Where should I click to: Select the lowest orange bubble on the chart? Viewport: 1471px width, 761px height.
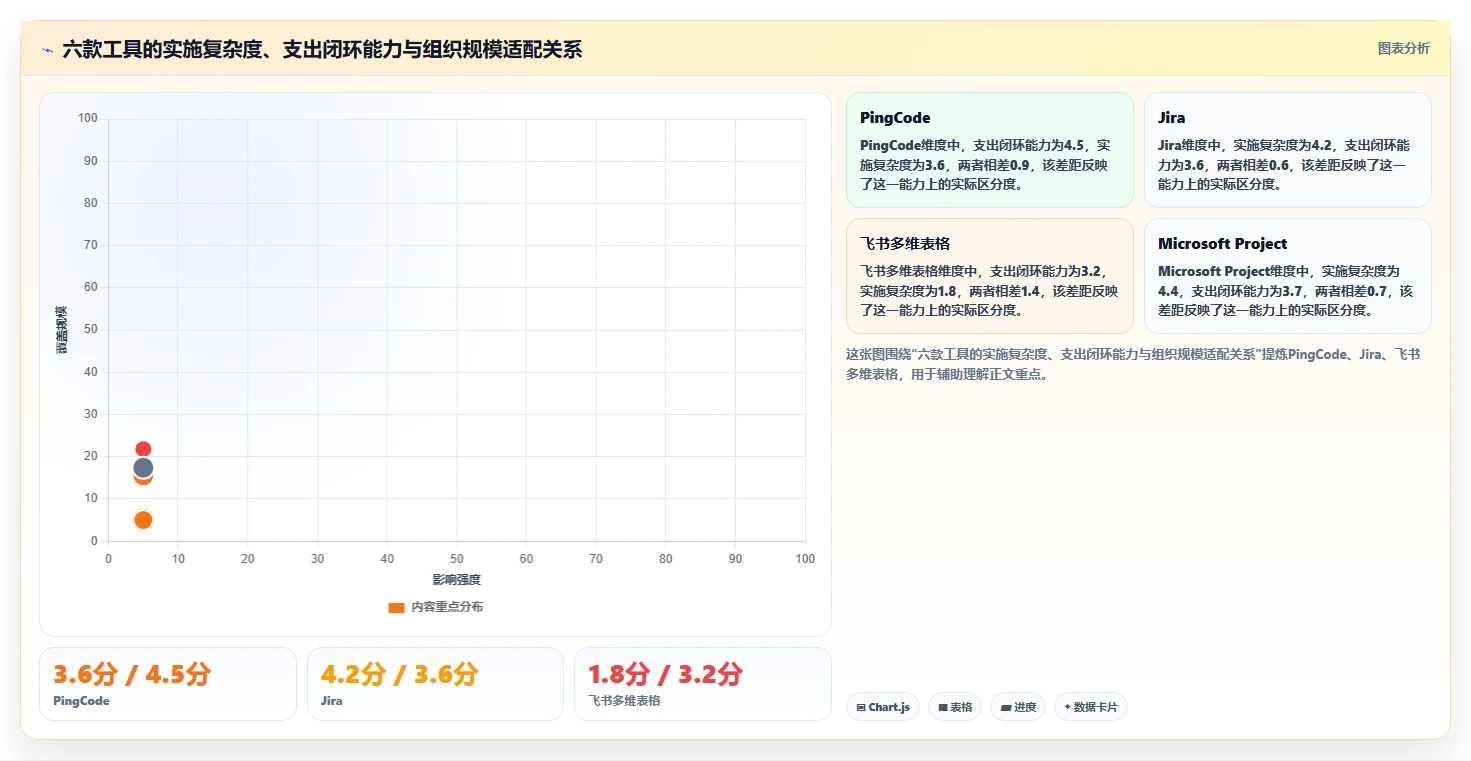[143, 520]
